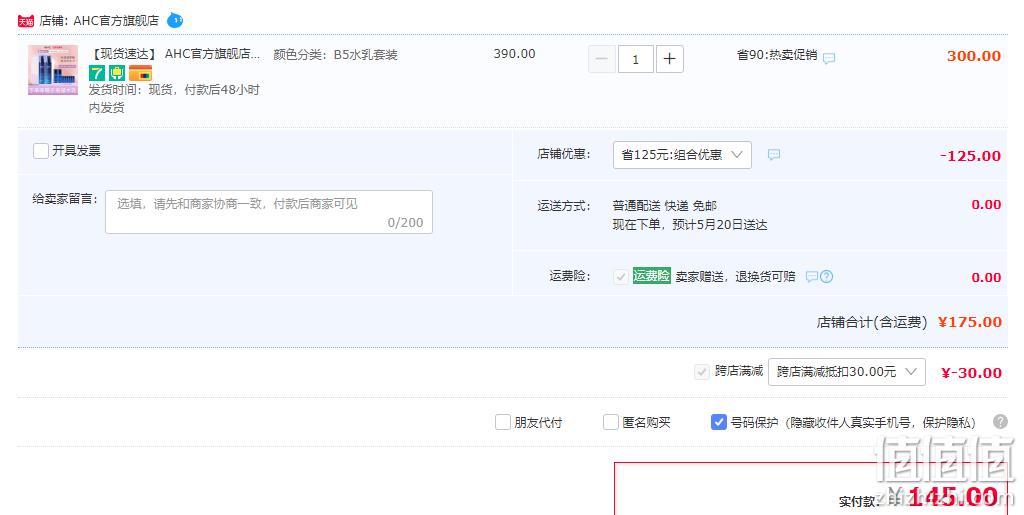1024x515 pixels.
Task: Check the 朋友代付 checkbox
Action: tap(503, 422)
